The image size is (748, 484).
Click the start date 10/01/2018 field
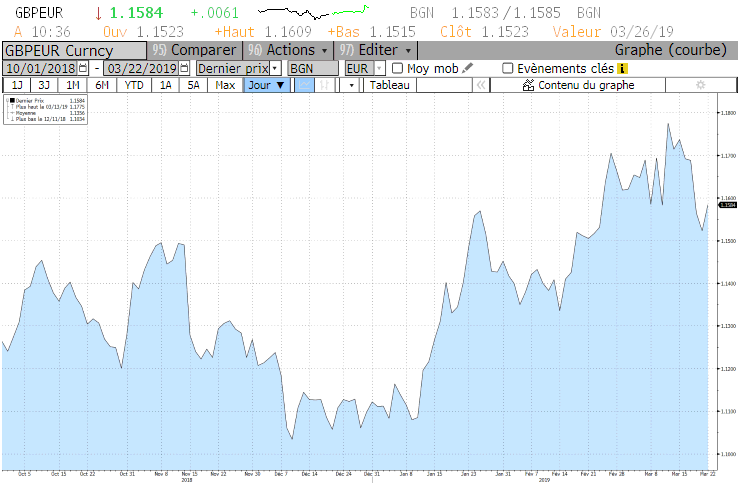click(x=41, y=68)
